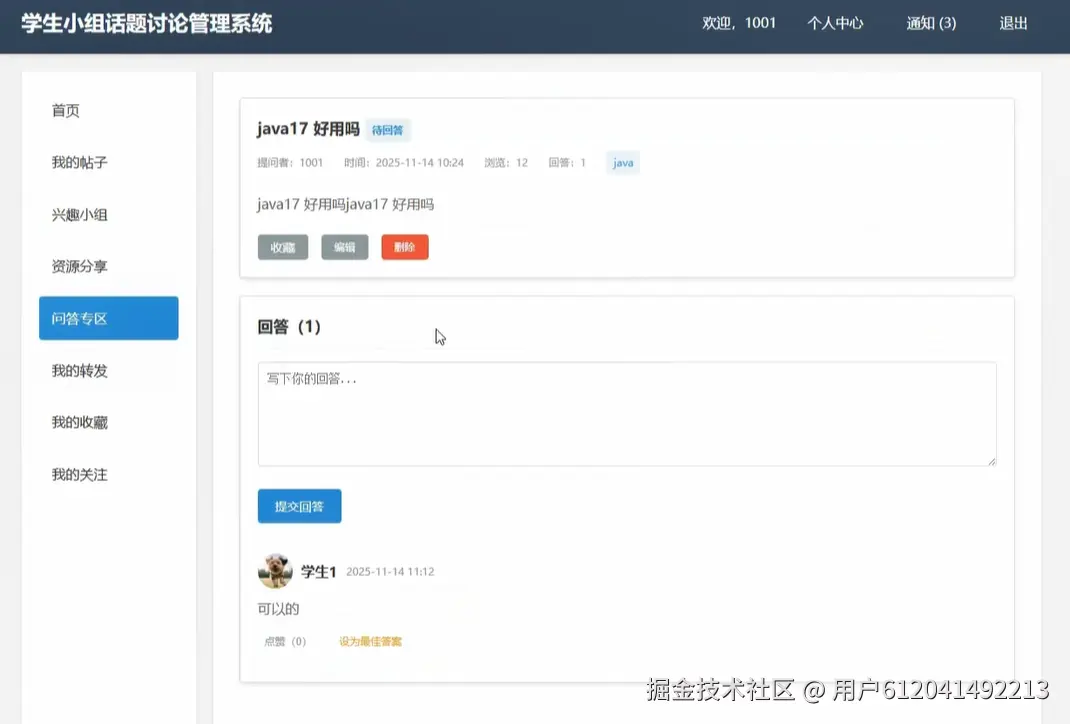Open the 通知 (3) notifications
1070x724 pixels.
tap(930, 22)
